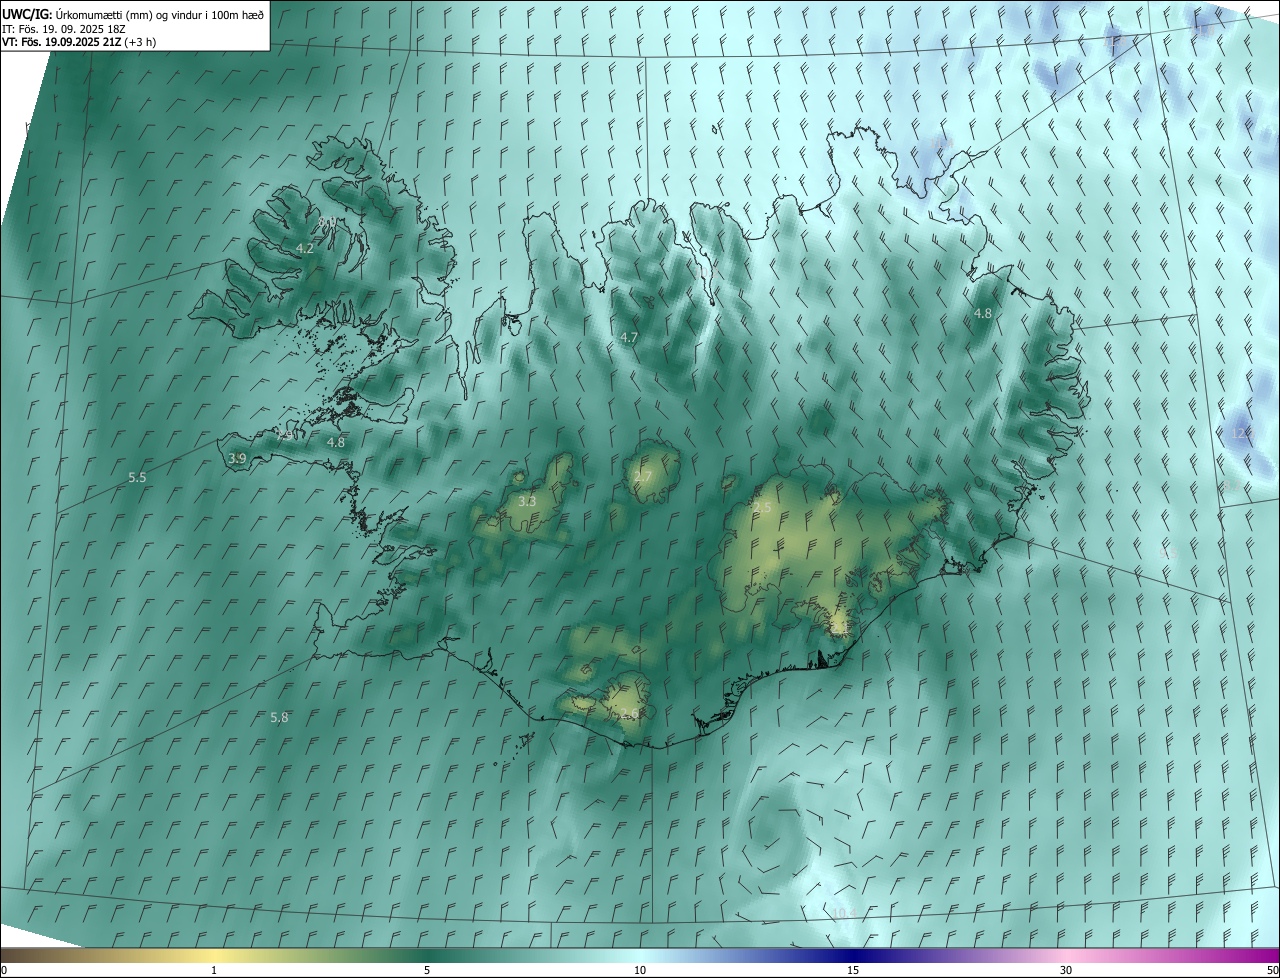The image size is (1280, 978).
Task: Click the 5.5 value over the western sea
Action: [x=137, y=478]
